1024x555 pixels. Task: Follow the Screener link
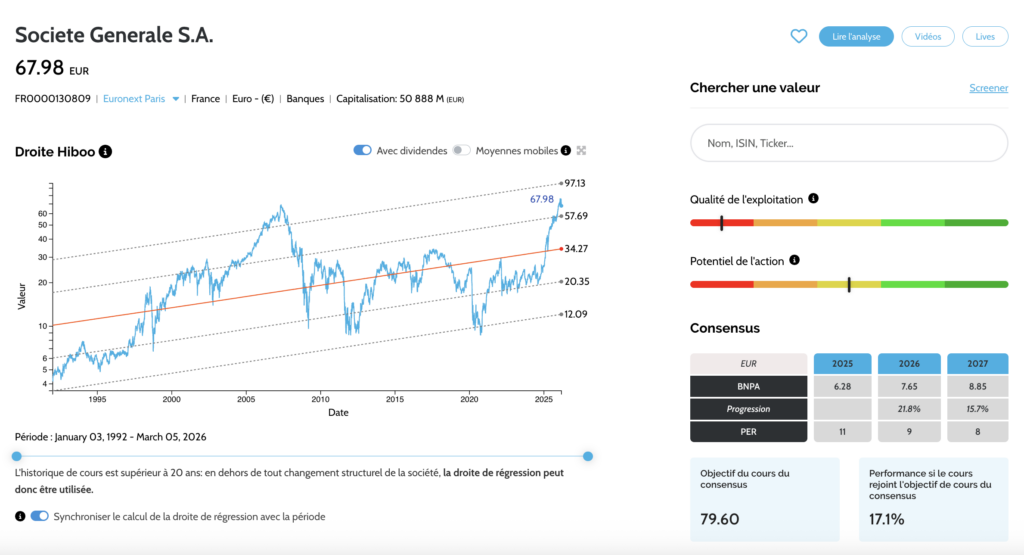click(x=988, y=88)
